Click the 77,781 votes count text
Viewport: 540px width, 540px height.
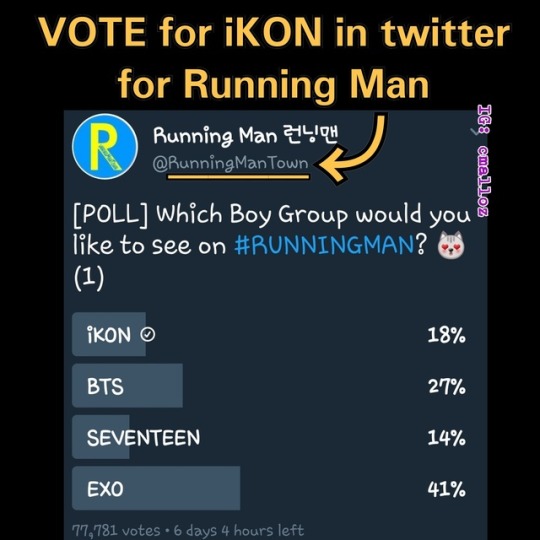[116, 530]
